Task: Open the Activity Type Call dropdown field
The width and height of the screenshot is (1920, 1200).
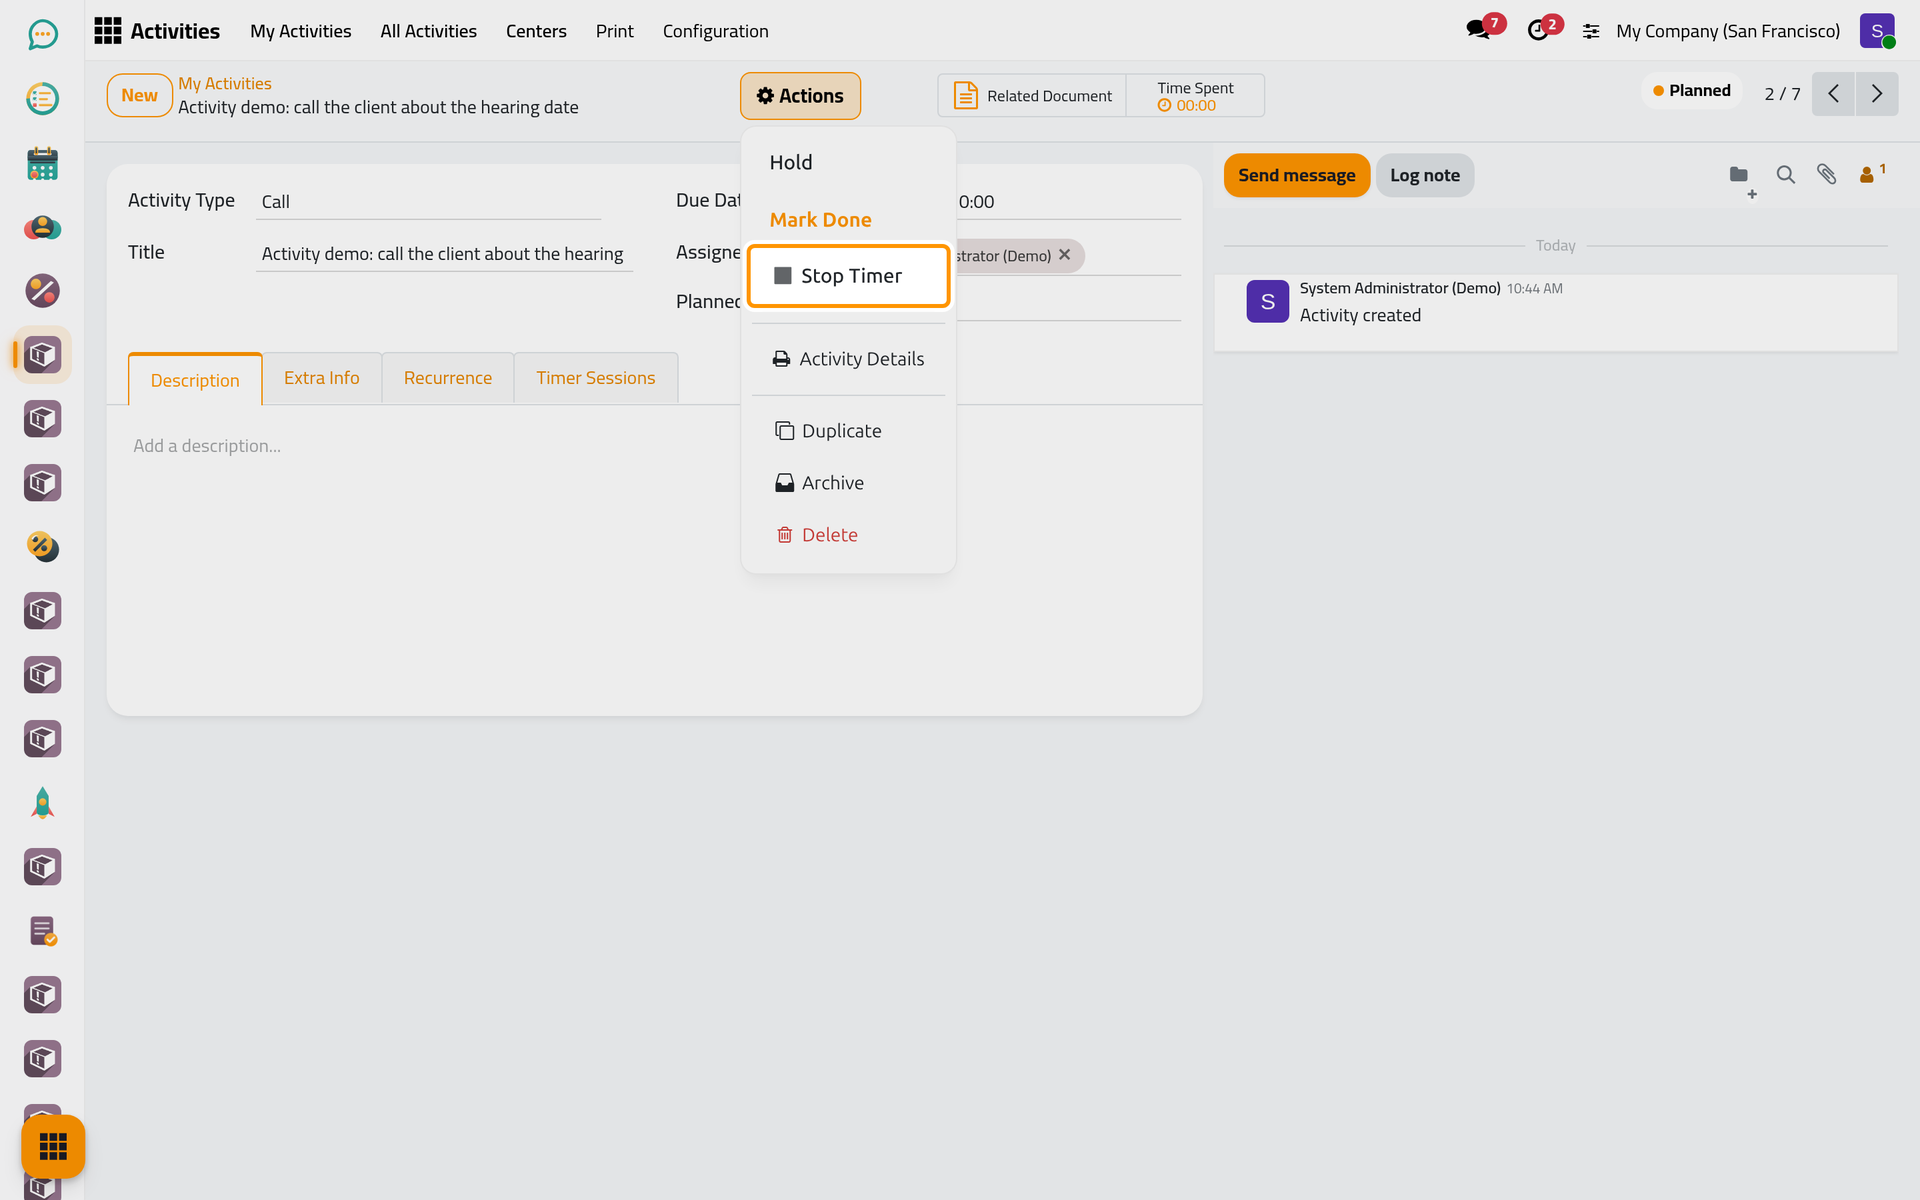Action: pos(429,202)
